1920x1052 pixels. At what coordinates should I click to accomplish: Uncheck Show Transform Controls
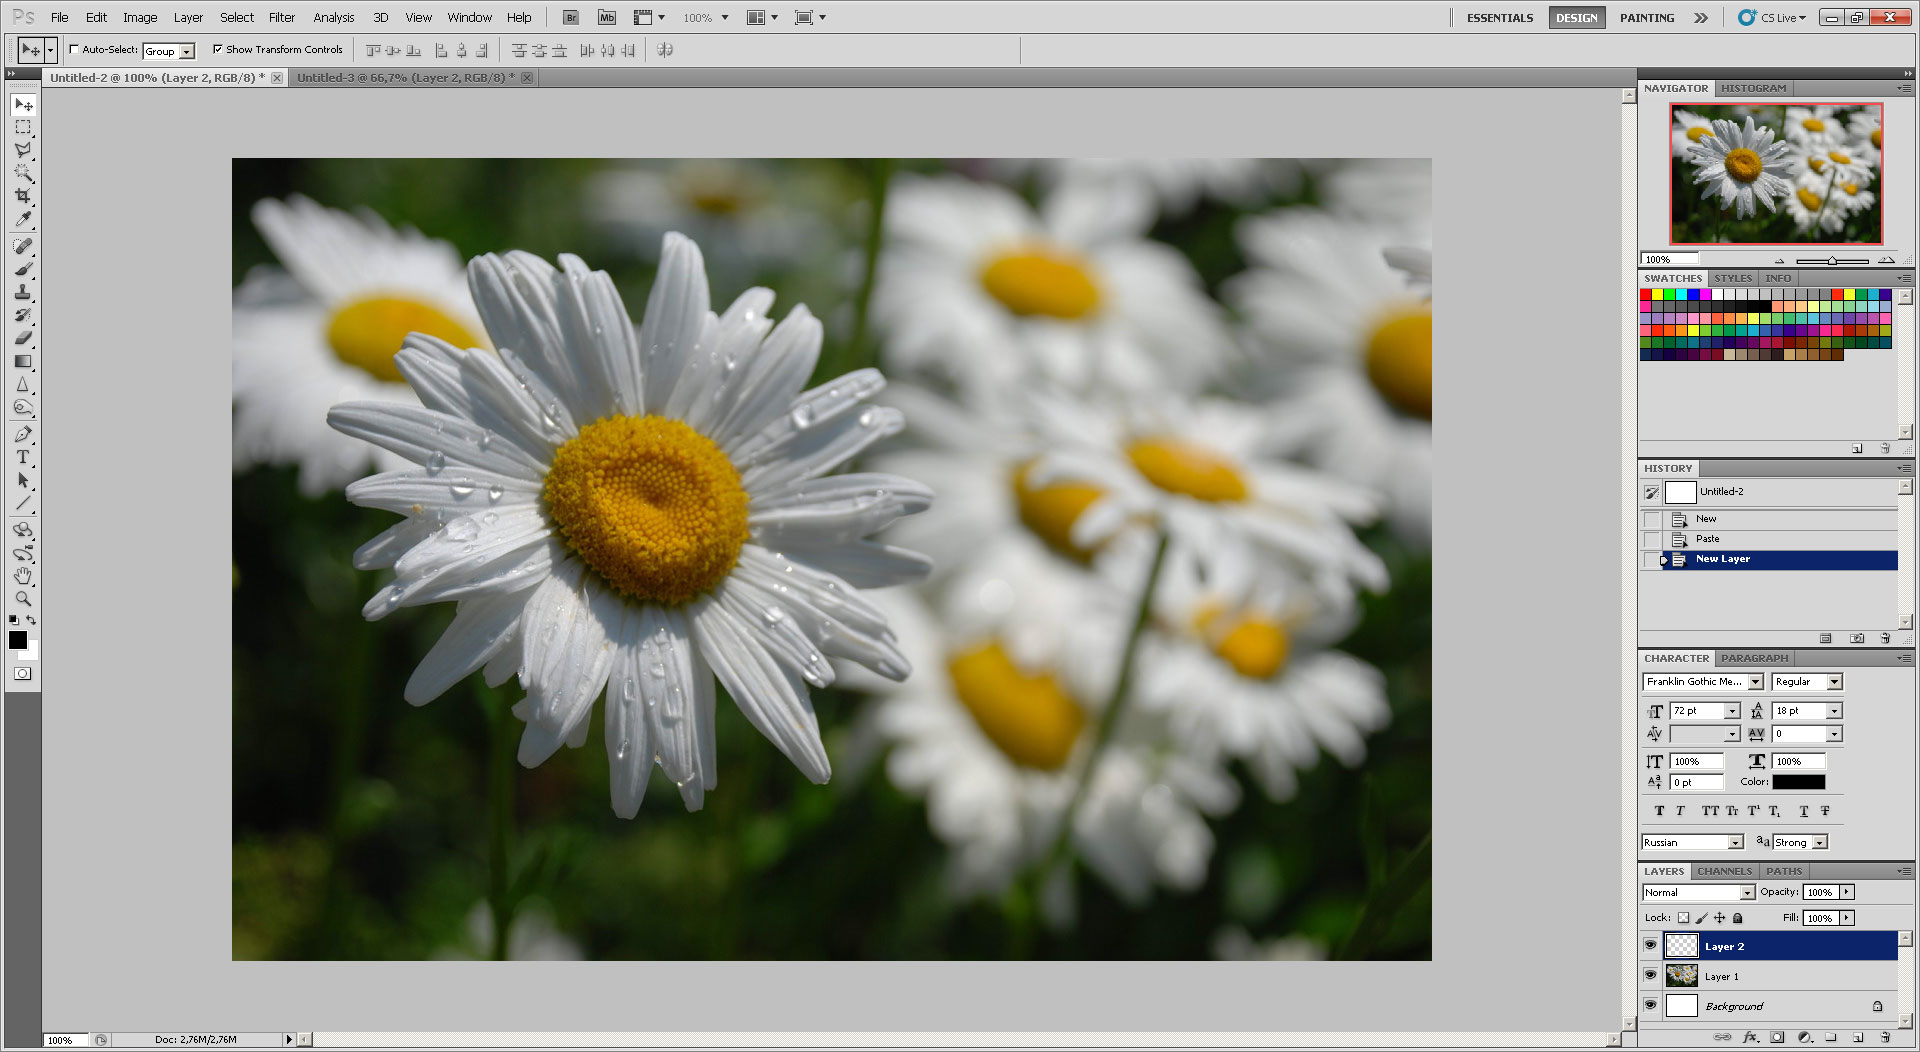click(x=218, y=49)
